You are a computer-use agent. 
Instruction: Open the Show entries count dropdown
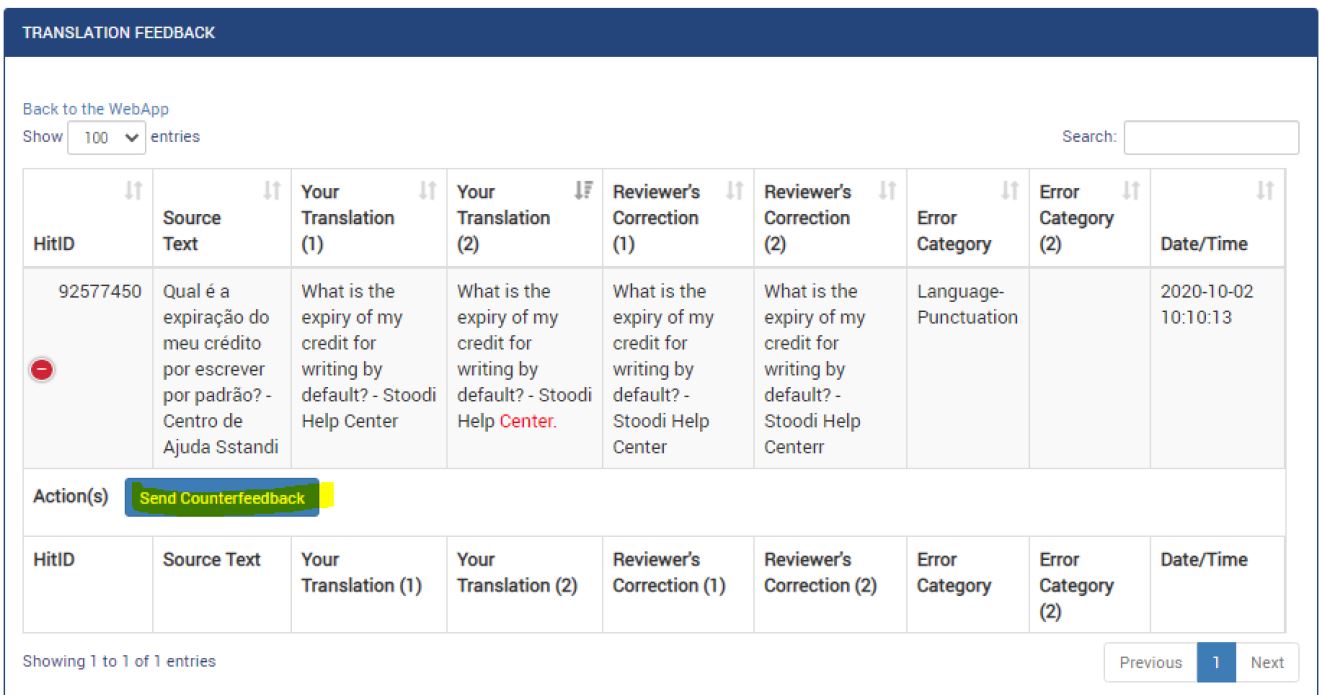(x=107, y=138)
